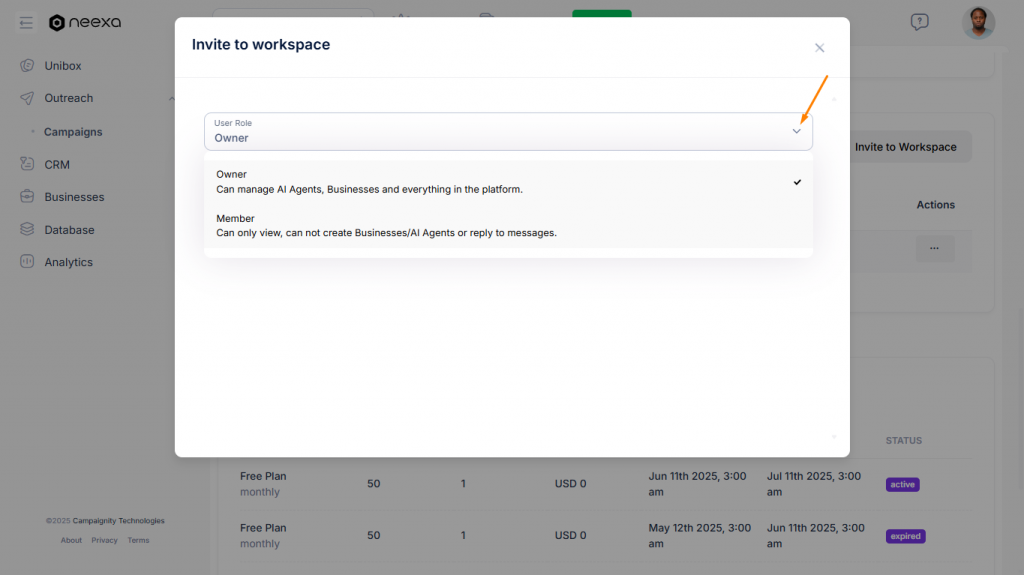Screen dimensions: 1024x575
Task: Open the user profile avatar
Action: pyautogui.click(x=978, y=23)
